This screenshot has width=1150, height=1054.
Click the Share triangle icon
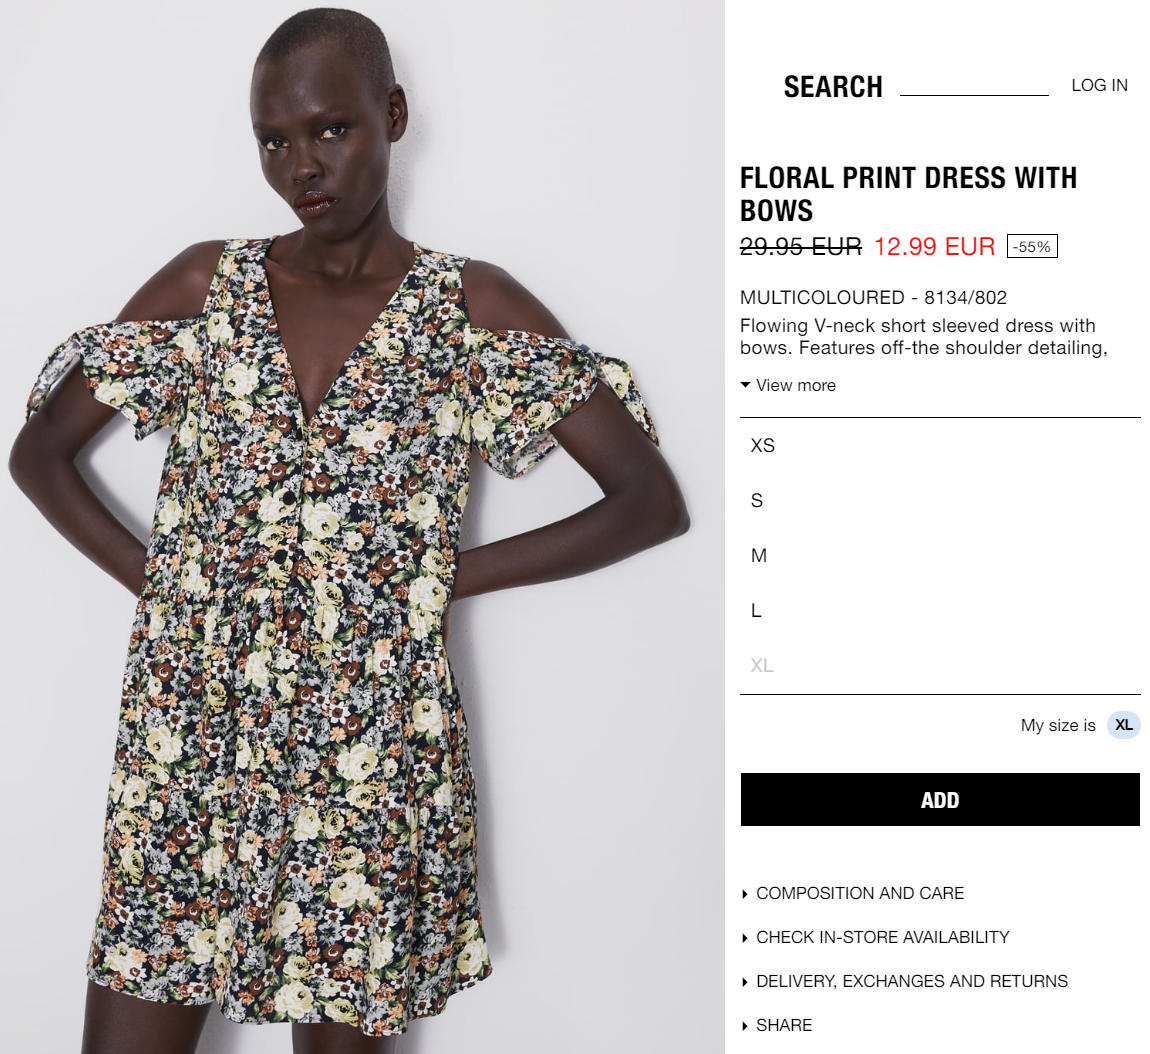tap(744, 1026)
